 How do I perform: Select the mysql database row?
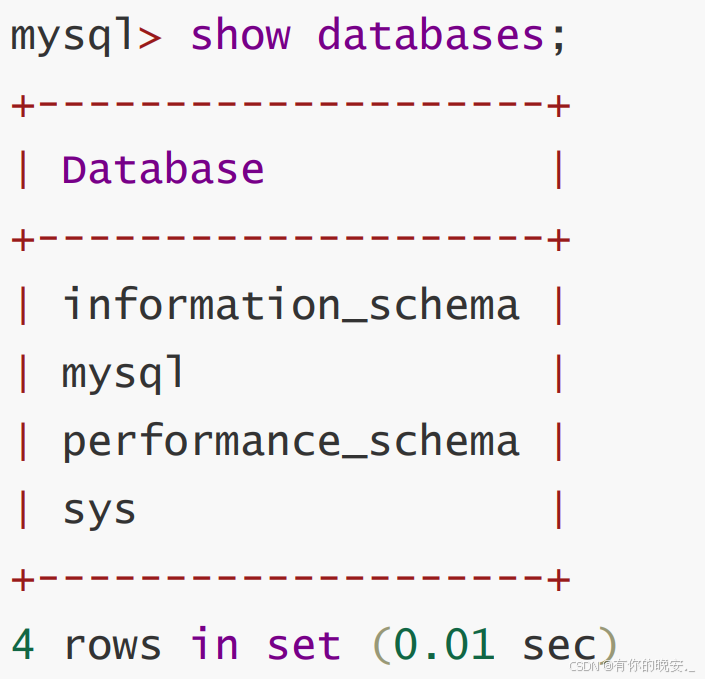(x=124, y=374)
